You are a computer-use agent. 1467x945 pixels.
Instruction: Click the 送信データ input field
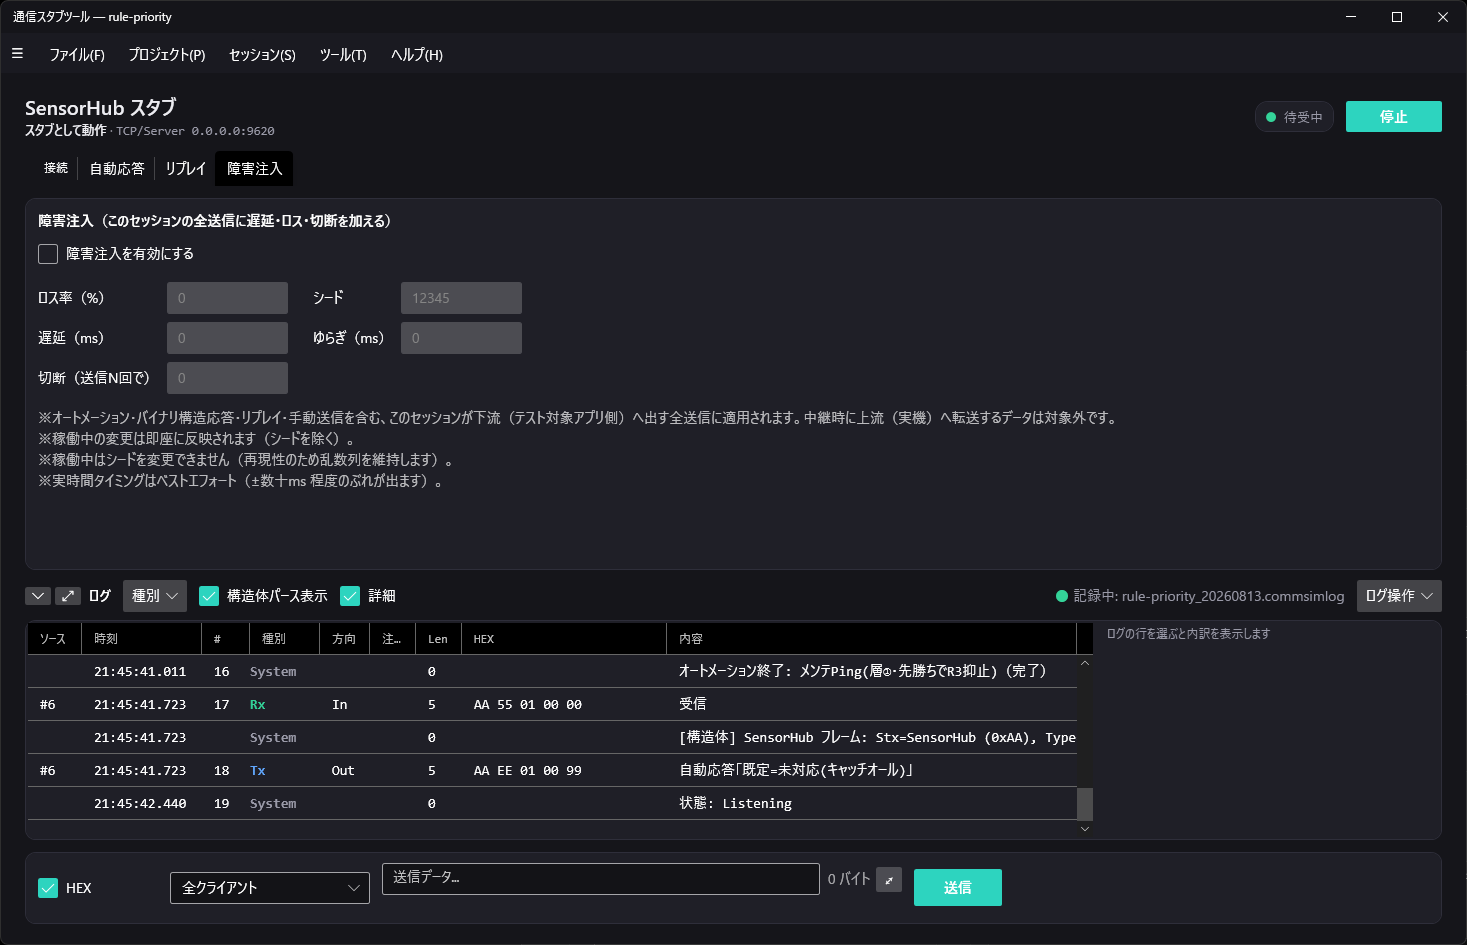click(601, 879)
